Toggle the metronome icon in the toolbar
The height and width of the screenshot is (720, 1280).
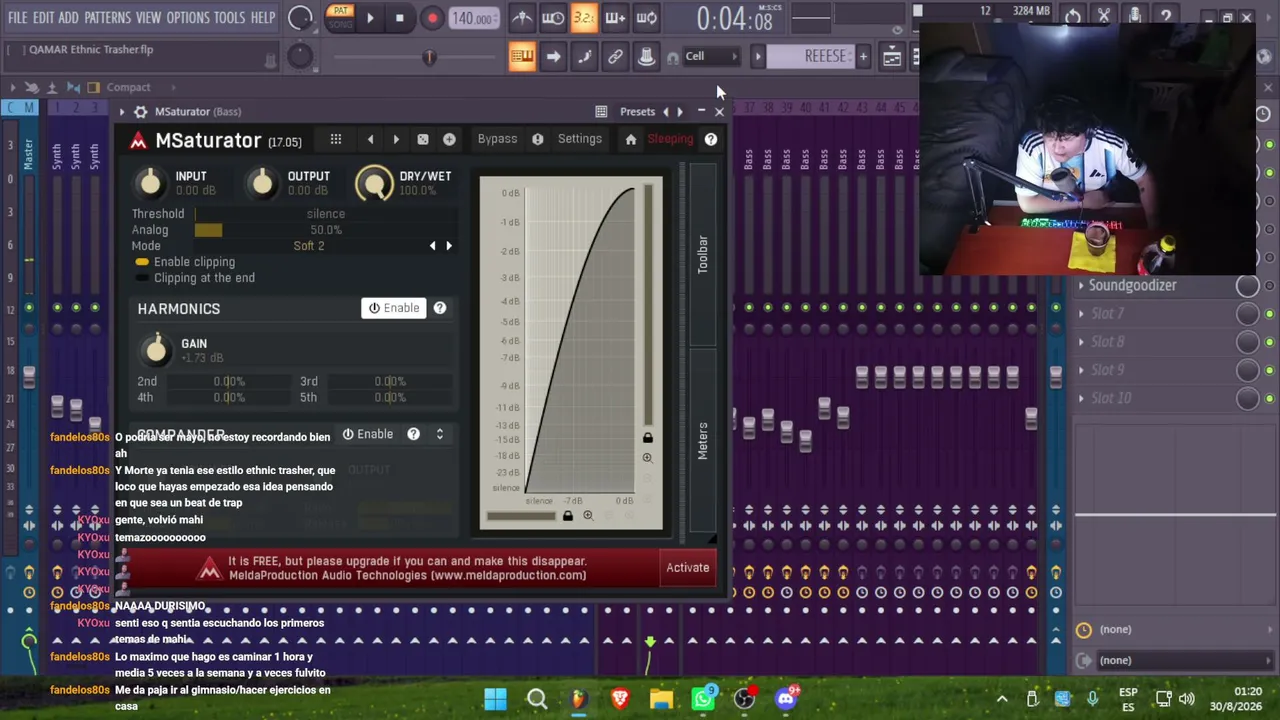tap(522, 17)
